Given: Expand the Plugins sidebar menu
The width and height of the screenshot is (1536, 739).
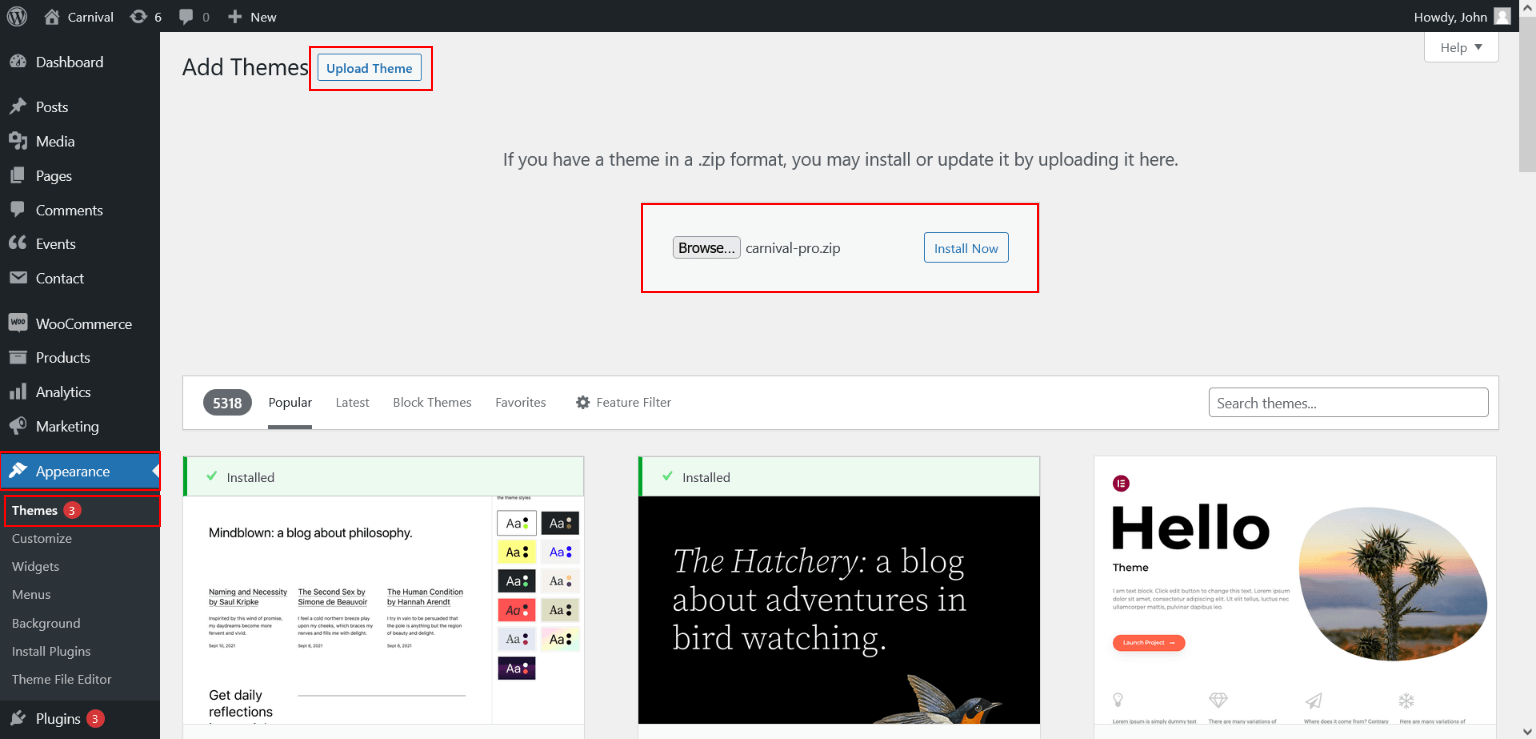Looking at the screenshot, I should pyautogui.click(x=57, y=718).
